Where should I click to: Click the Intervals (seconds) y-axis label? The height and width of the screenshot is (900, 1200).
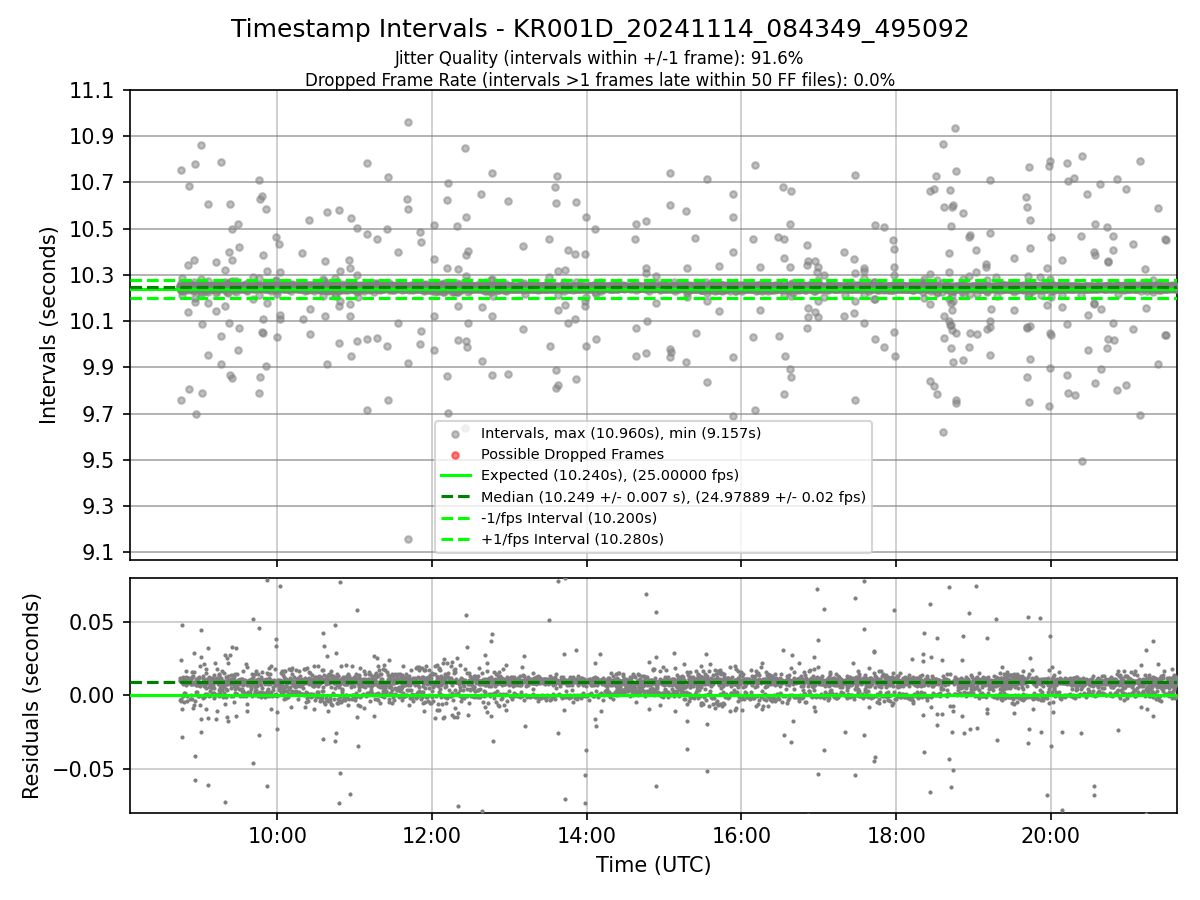click(x=49, y=324)
